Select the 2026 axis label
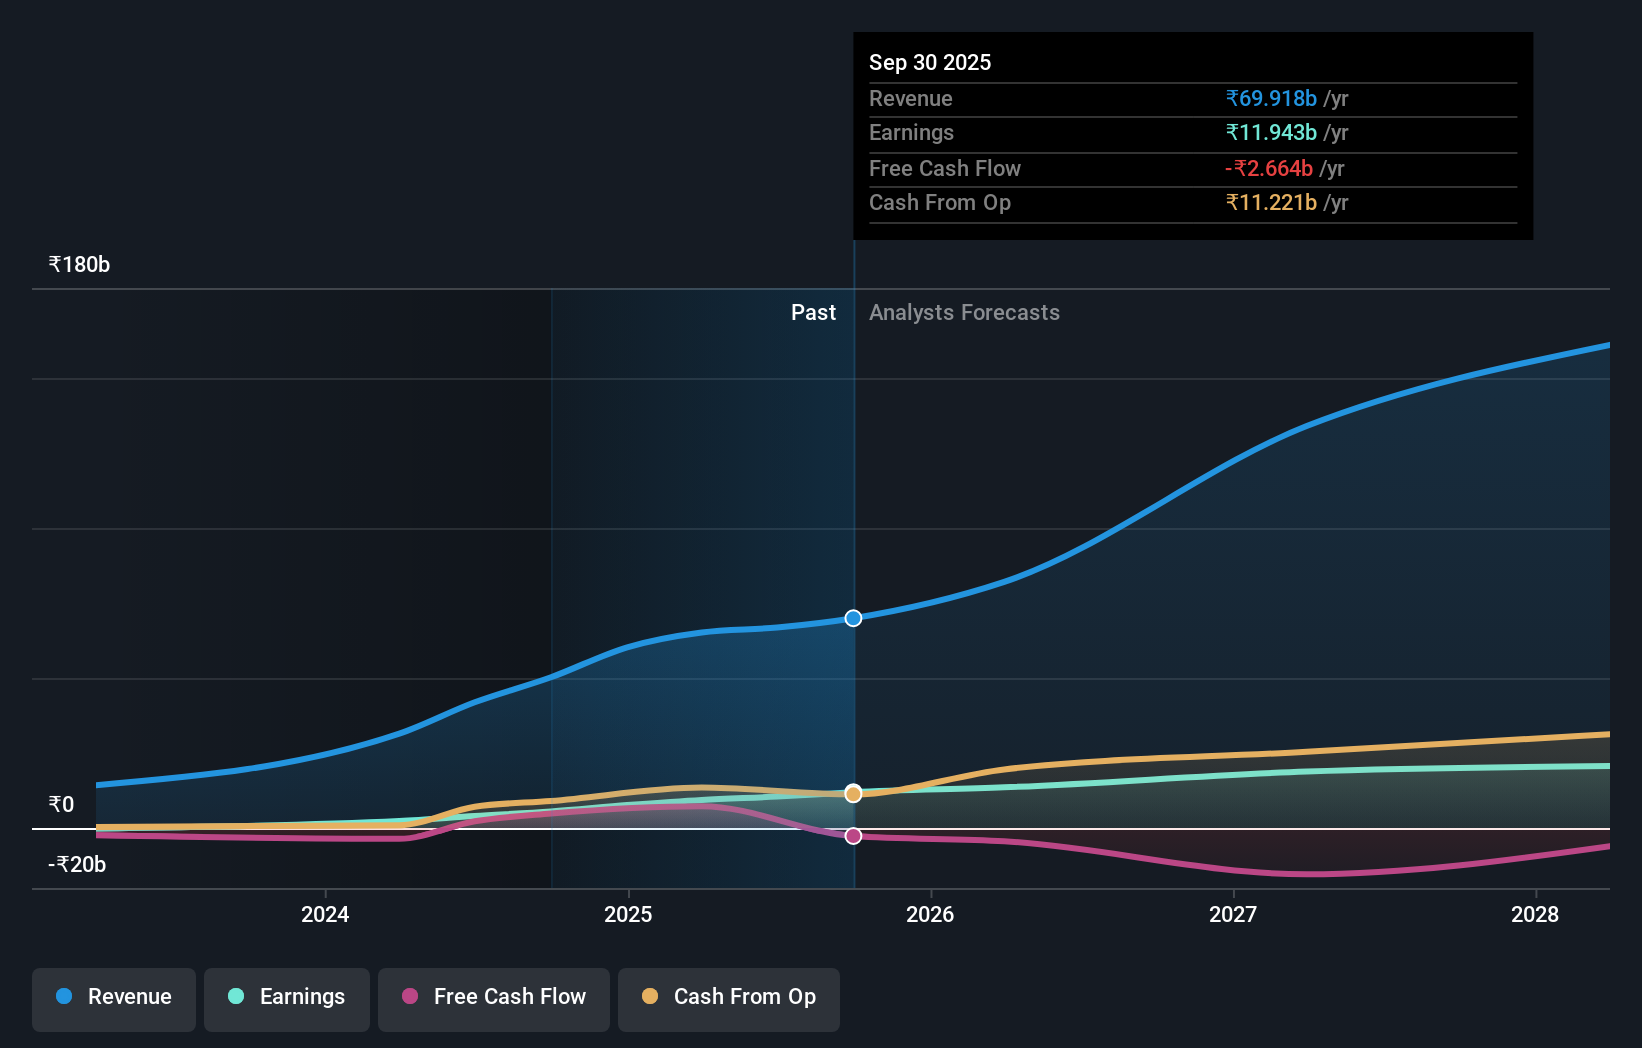1642x1048 pixels. [931, 914]
